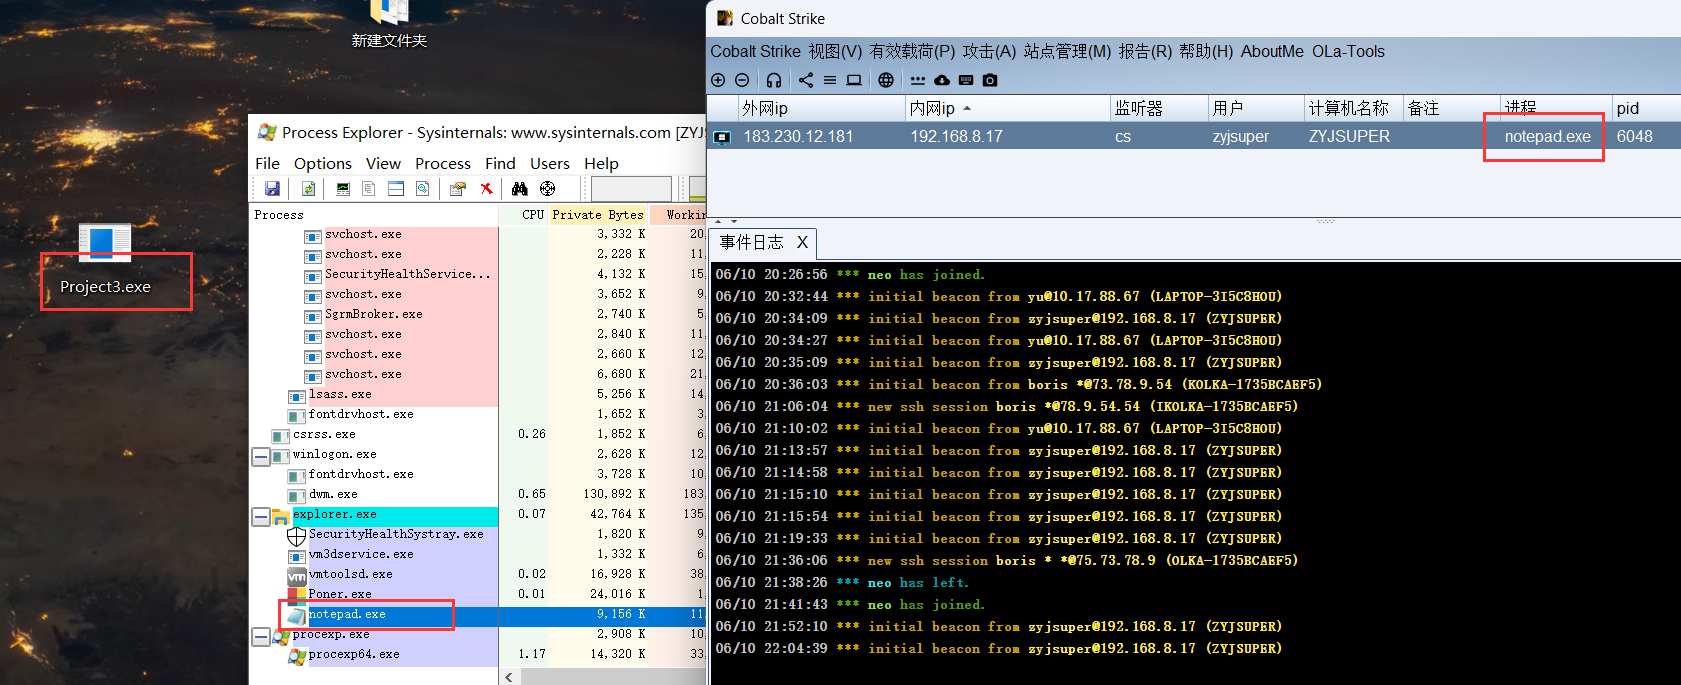The height and width of the screenshot is (685, 1681).
Task: Collapse the winlogon.exe tree node
Action: point(260,456)
